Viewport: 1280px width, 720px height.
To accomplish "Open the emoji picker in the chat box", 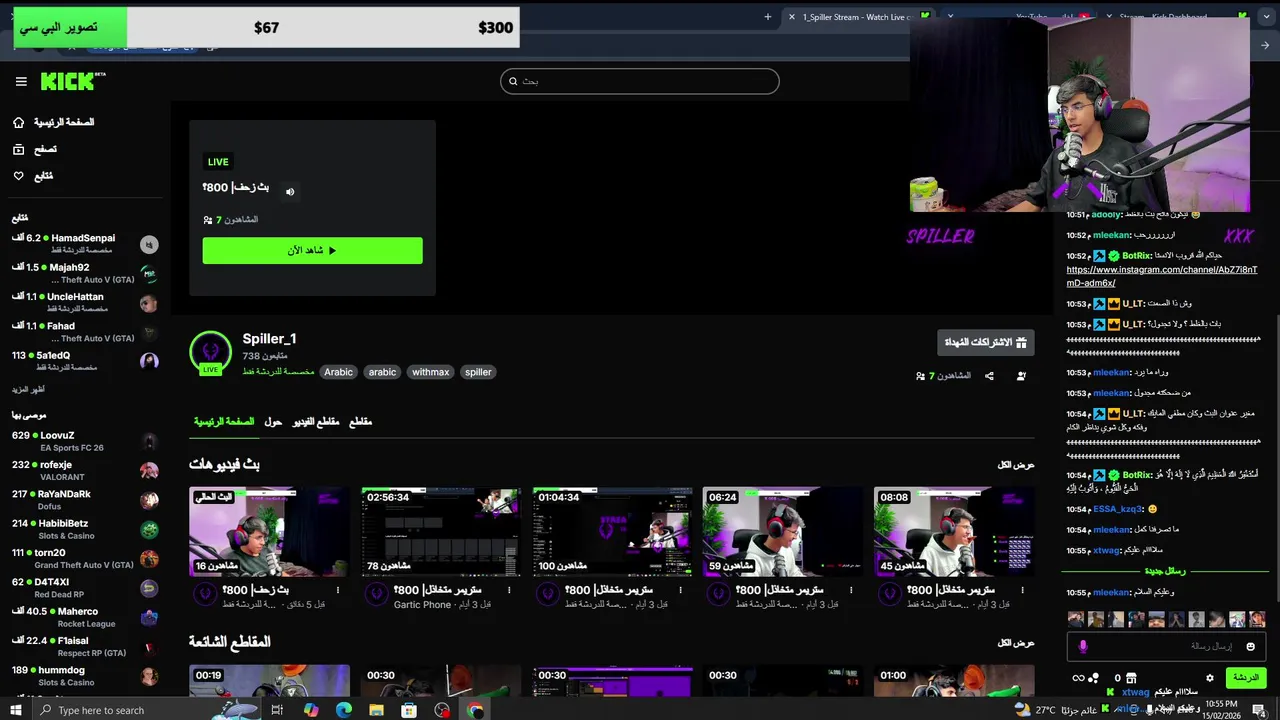I will pyautogui.click(x=1250, y=647).
